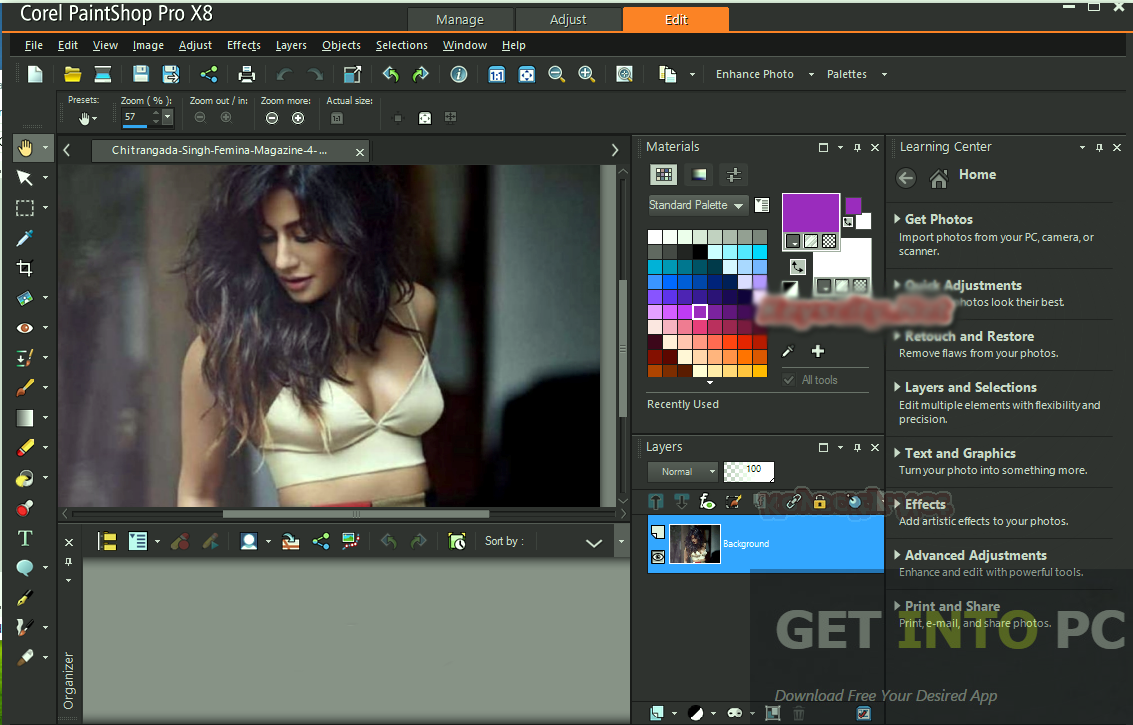Select the Text tool
The width and height of the screenshot is (1133, 725).
coord(25,539)
